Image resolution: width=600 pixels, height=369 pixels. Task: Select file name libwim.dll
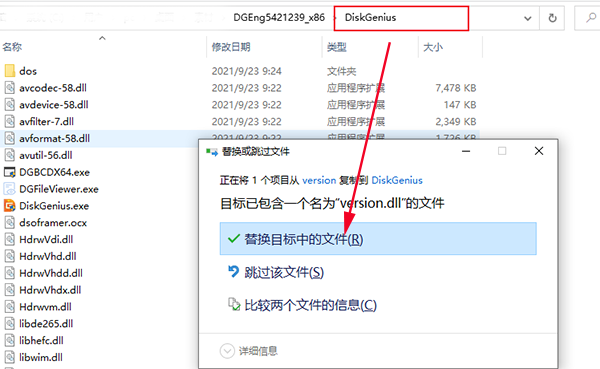(41, 357)
